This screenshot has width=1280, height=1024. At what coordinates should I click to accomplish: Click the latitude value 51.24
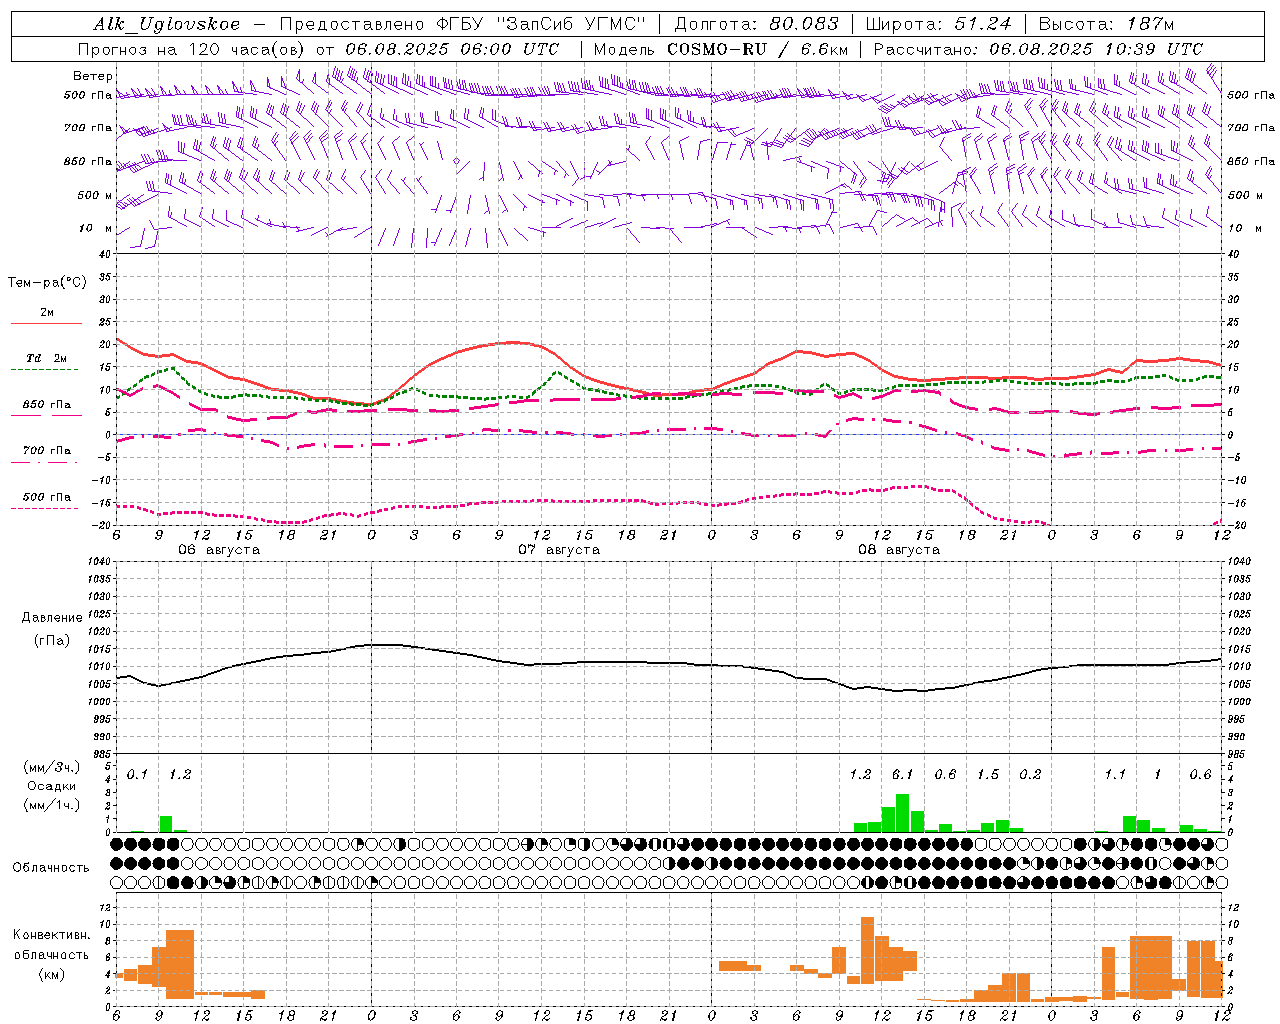tap(982, 24)
